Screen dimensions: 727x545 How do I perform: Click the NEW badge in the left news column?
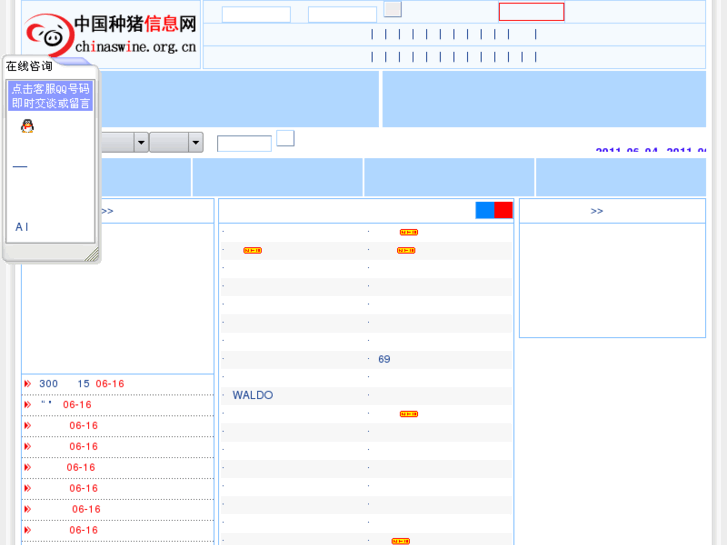coord(253,250)
